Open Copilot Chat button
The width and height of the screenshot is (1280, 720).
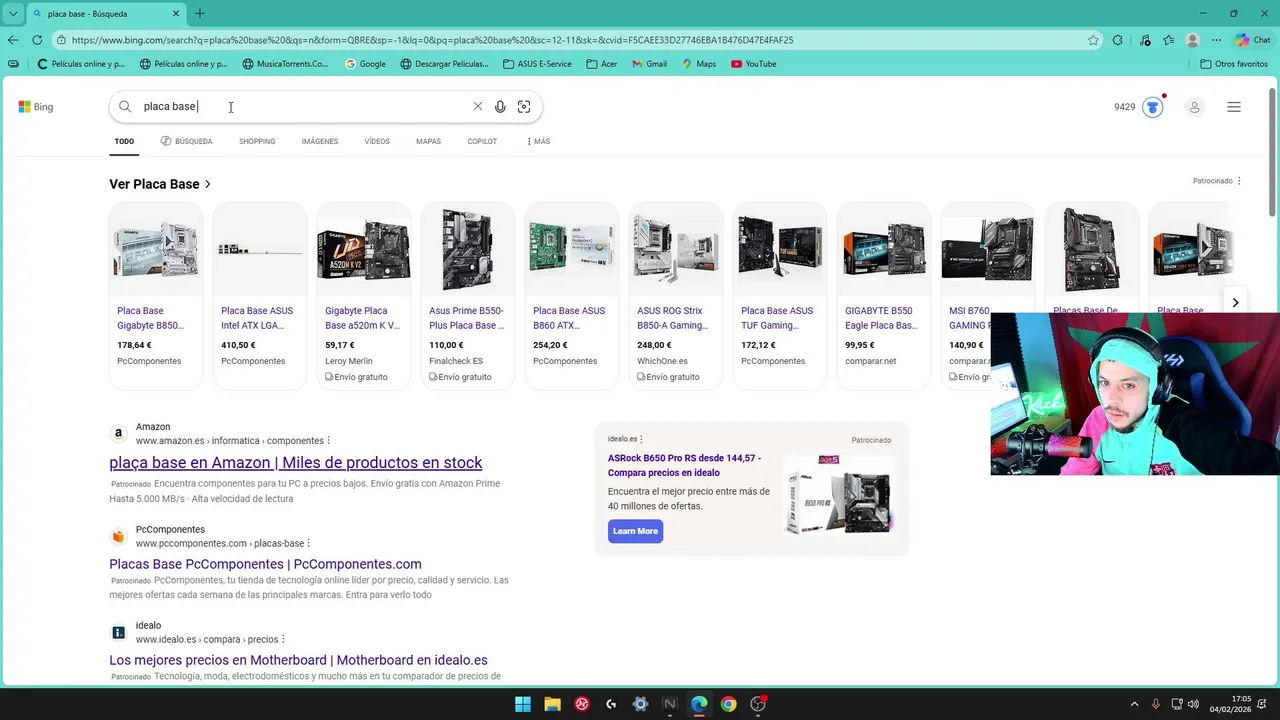1253,40
